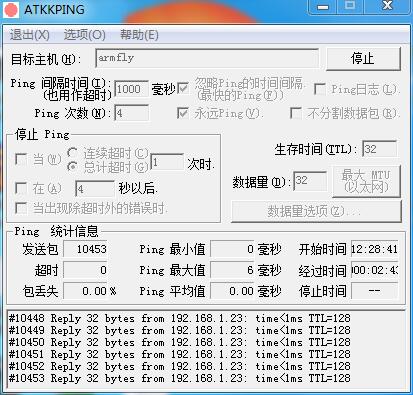Toggle the 永远Ping(V) checkbox
Viewport: 413px width, 395px height.
[183, 113]
